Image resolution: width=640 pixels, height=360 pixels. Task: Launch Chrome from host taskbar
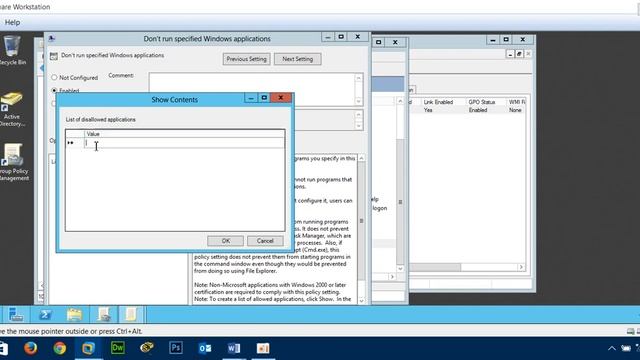click(60, 348)
